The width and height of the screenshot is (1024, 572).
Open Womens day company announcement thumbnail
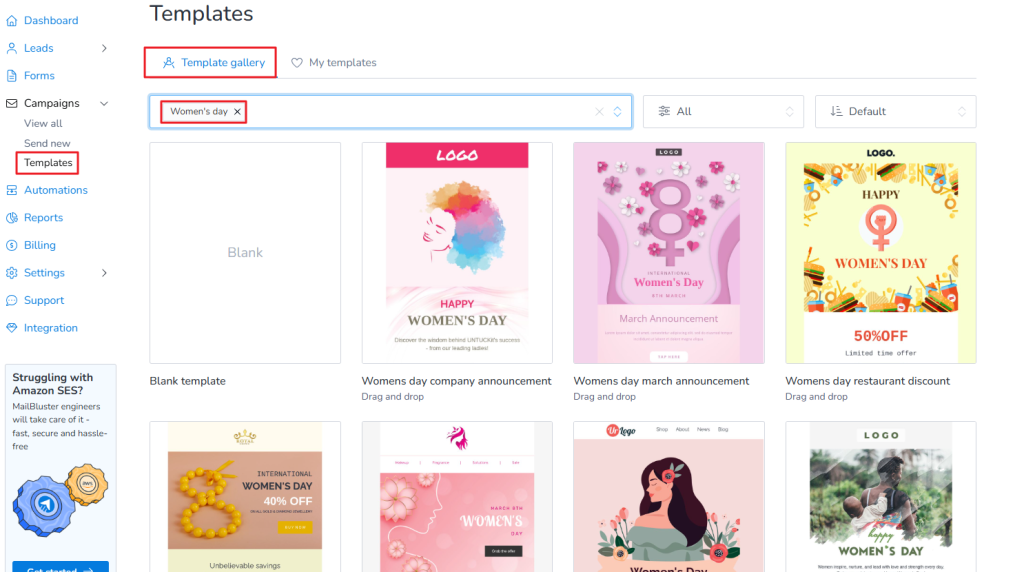tap(457, 253)
